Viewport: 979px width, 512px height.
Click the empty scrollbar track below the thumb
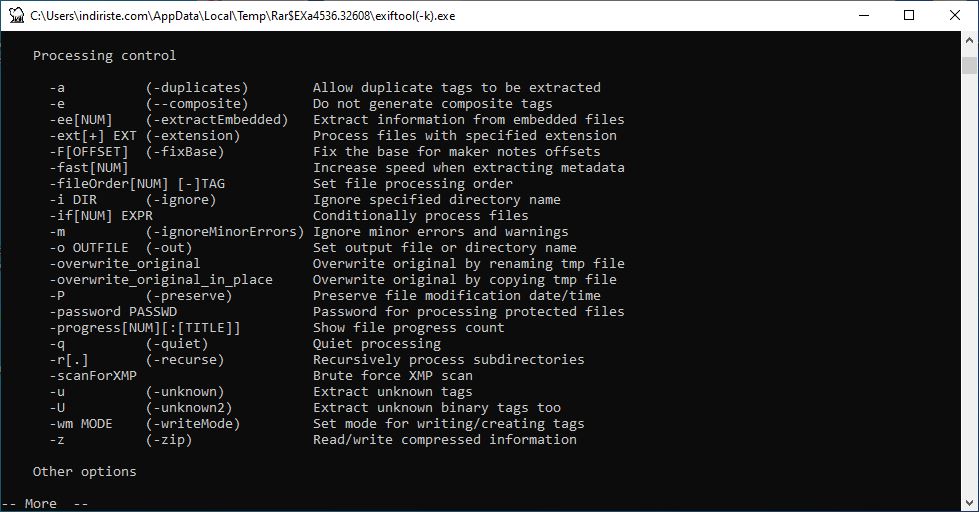969,284
